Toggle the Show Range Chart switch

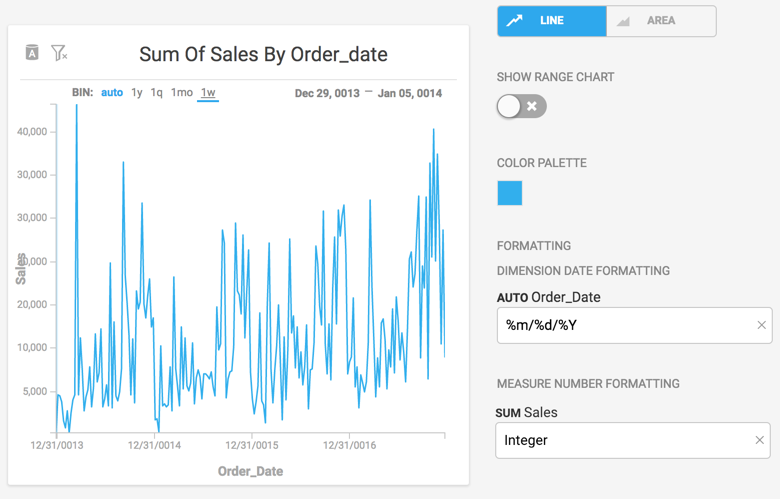pyautogui.click(x=521, y=106)
